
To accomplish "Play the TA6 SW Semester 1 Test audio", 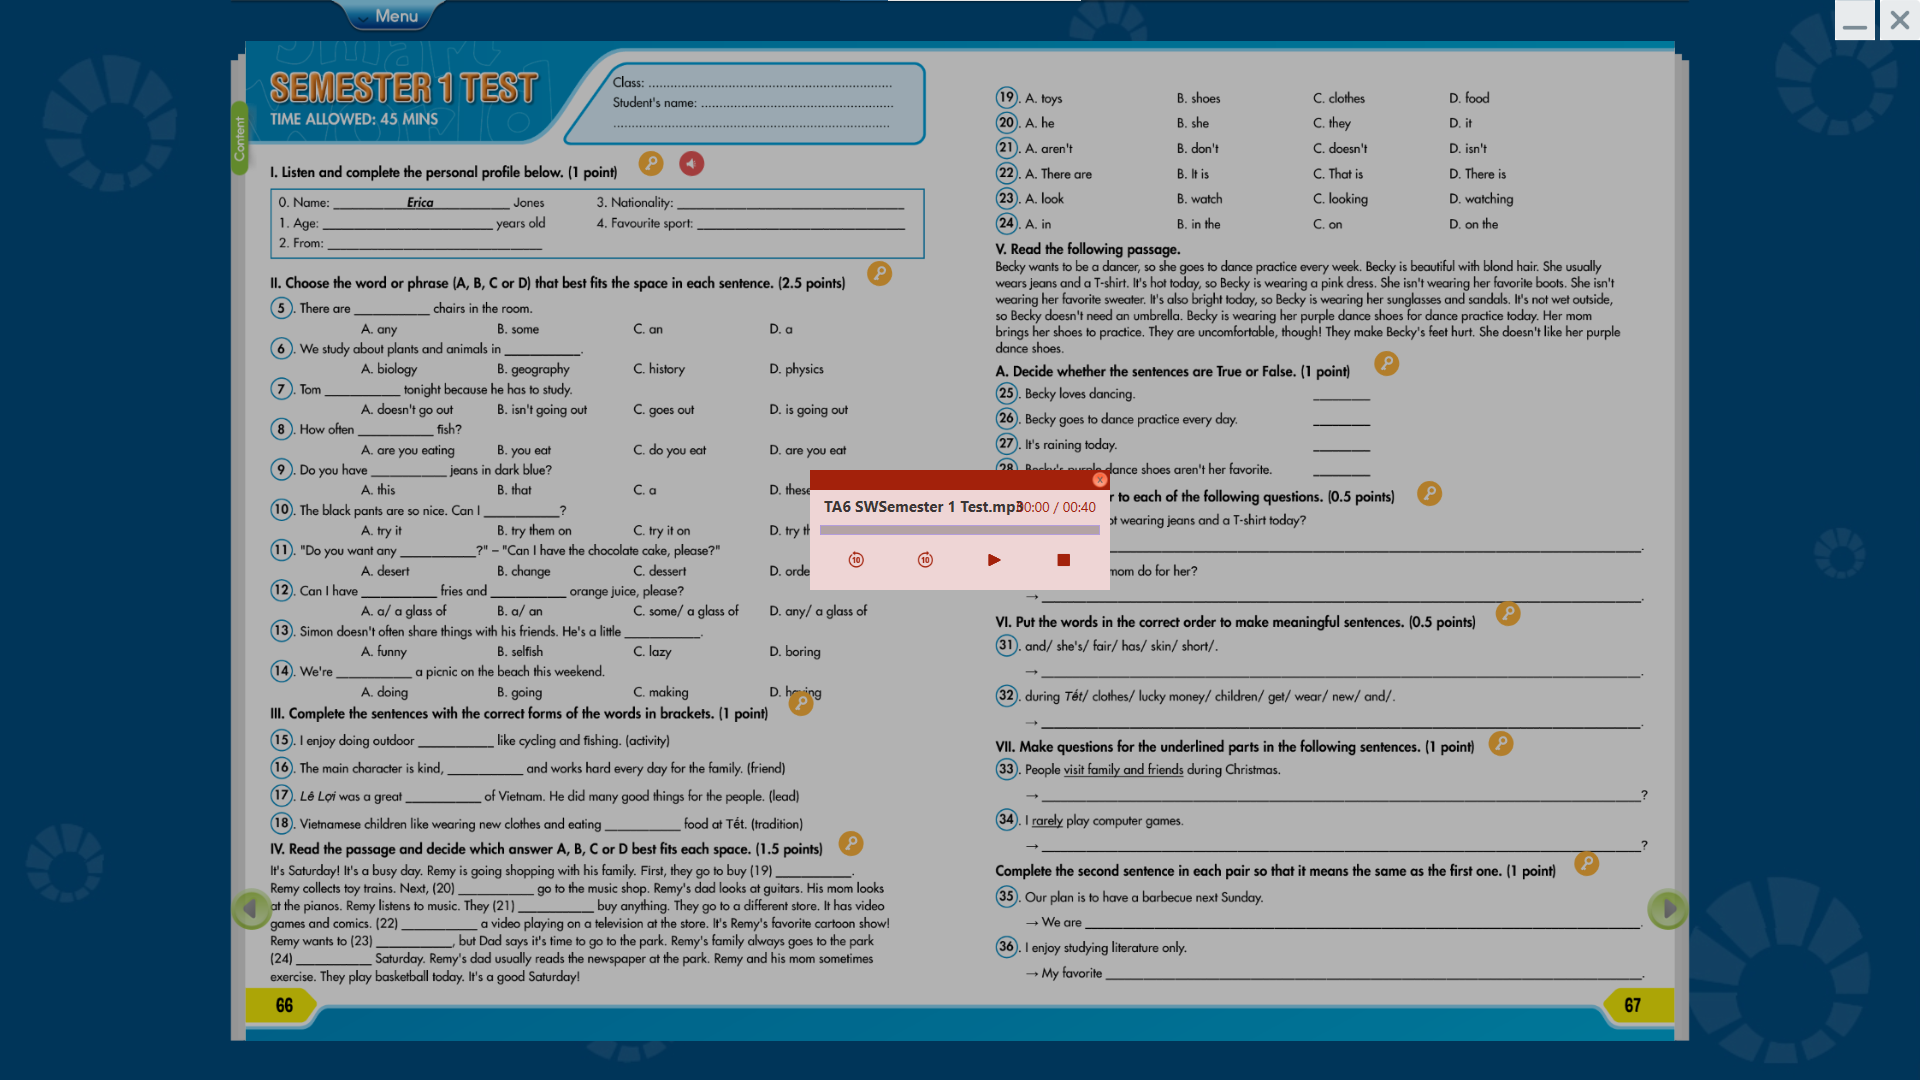I will pos(994,560).
